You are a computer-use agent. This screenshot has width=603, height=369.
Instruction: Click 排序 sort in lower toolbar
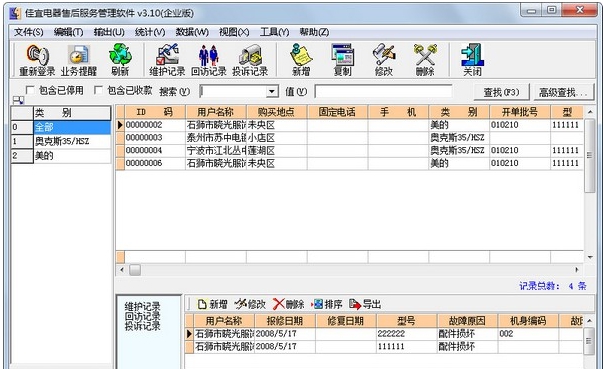(327, 304)
